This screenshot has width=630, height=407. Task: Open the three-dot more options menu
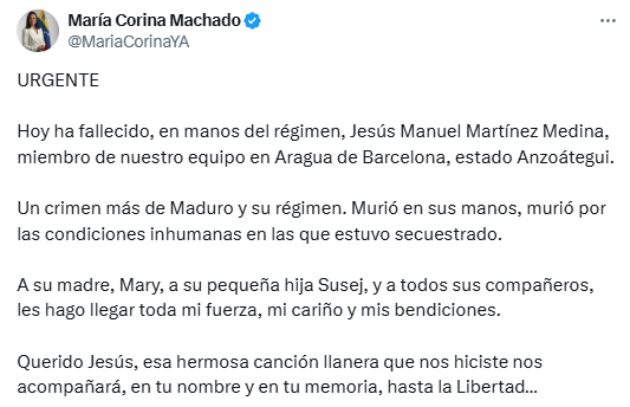click(x=608, y=20)
